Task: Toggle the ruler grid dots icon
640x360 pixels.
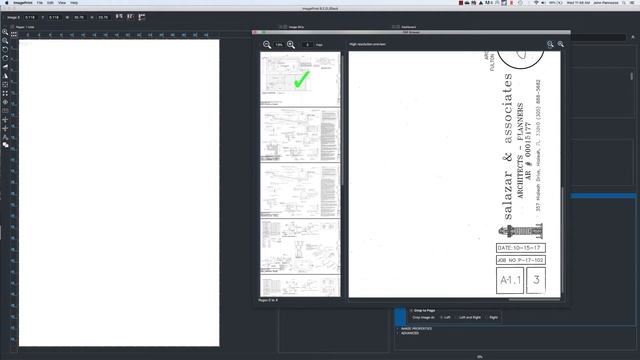Action: (x=14, y=35)
